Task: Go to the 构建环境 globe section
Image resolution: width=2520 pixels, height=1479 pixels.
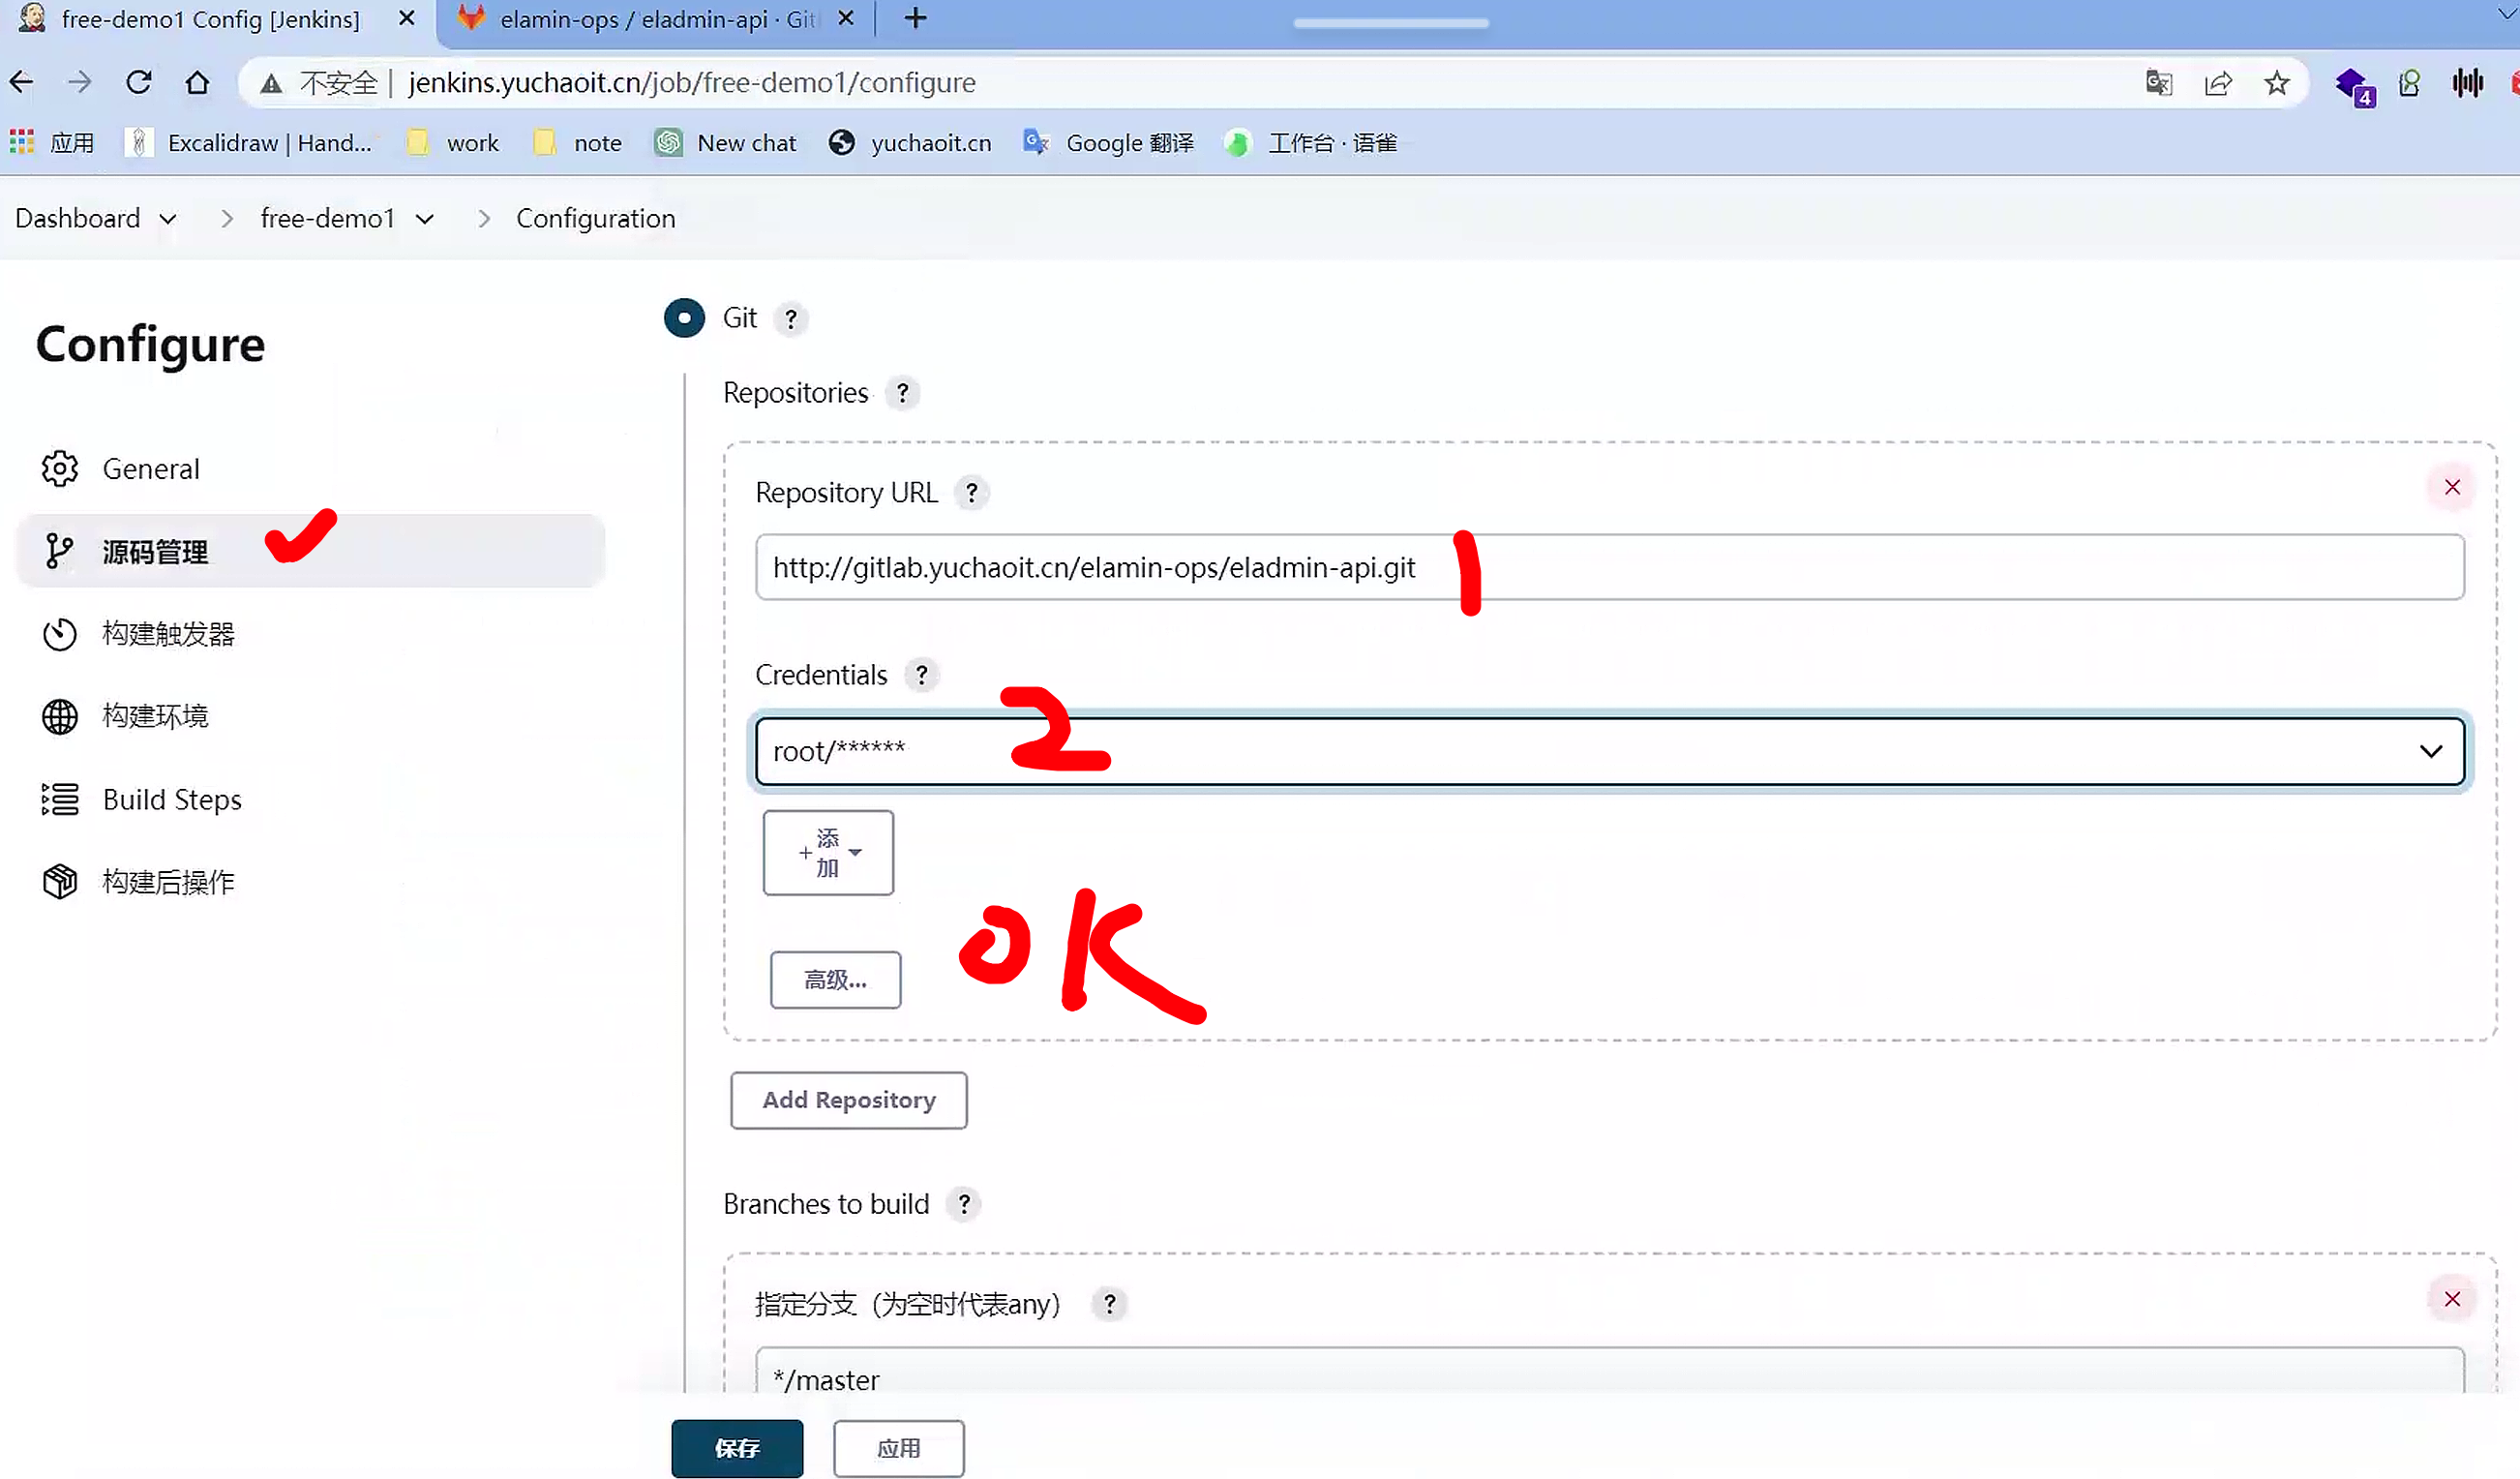Action: [x=155, y=716]
